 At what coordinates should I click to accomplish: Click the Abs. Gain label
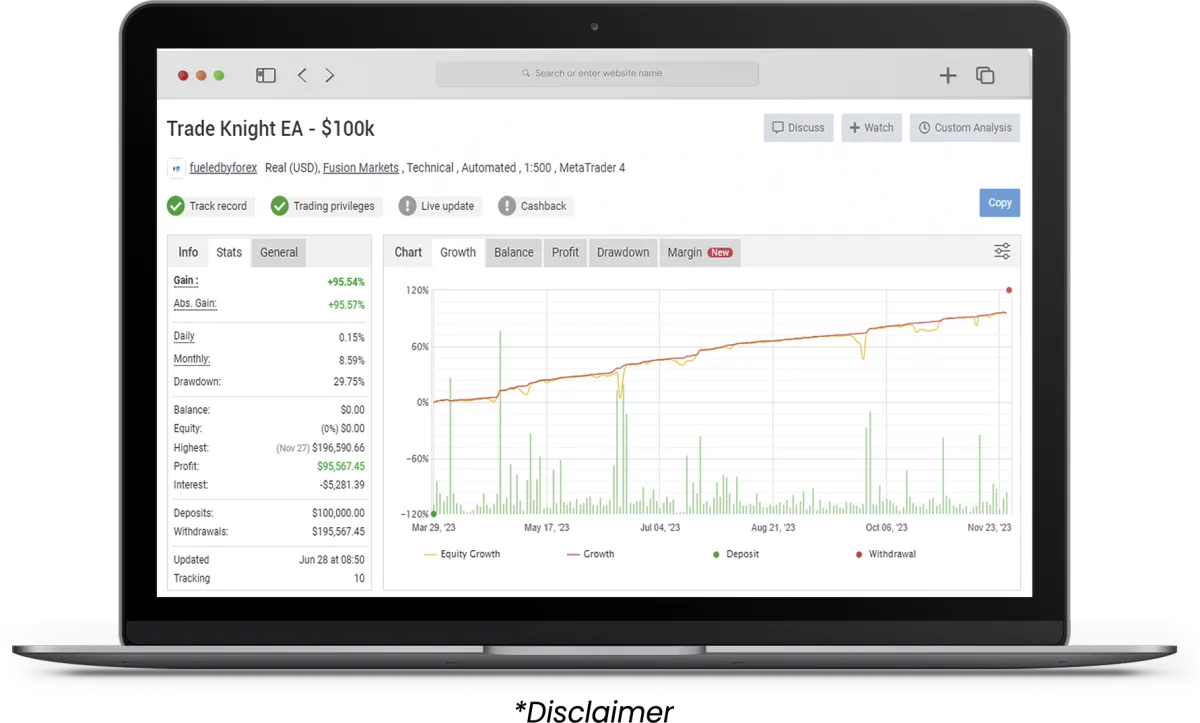[x=195, y=304]
